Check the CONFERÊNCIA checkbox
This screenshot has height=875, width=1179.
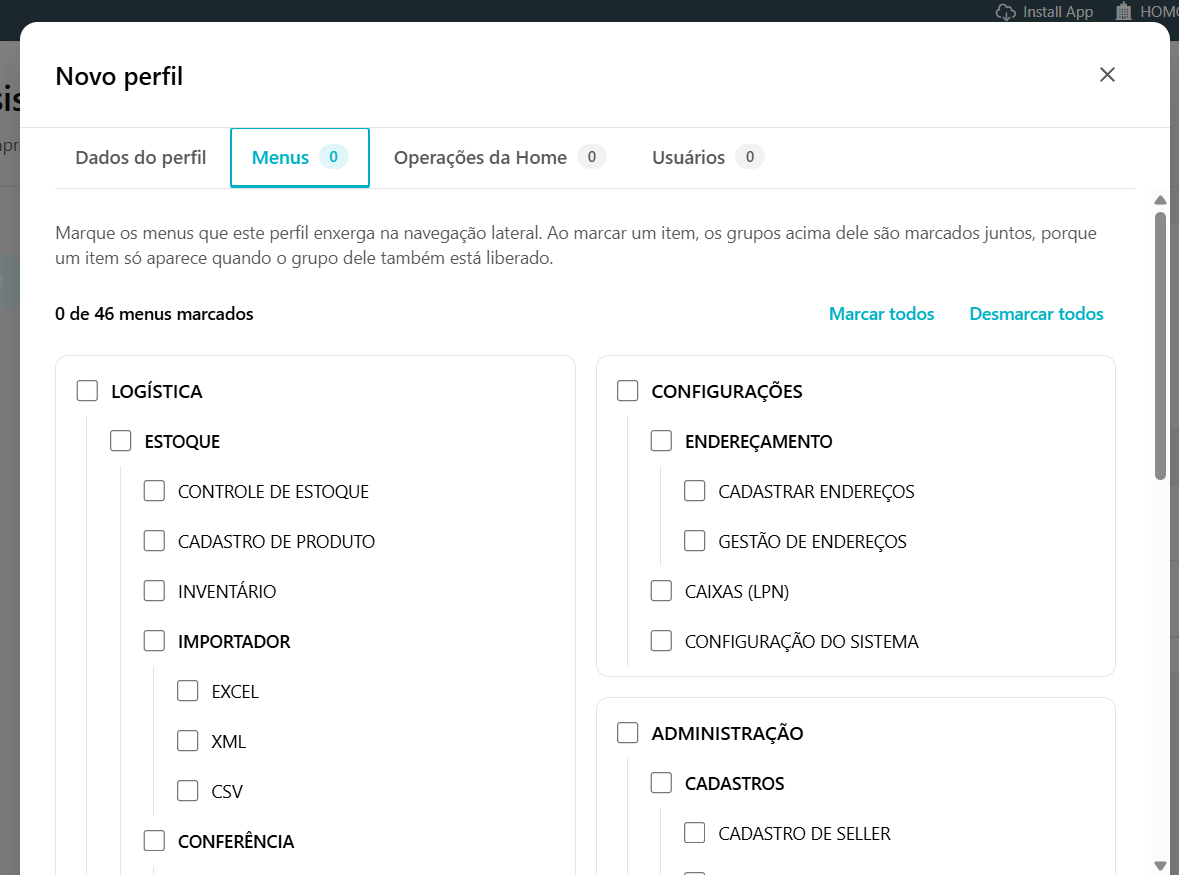click(x=154, y=840)
